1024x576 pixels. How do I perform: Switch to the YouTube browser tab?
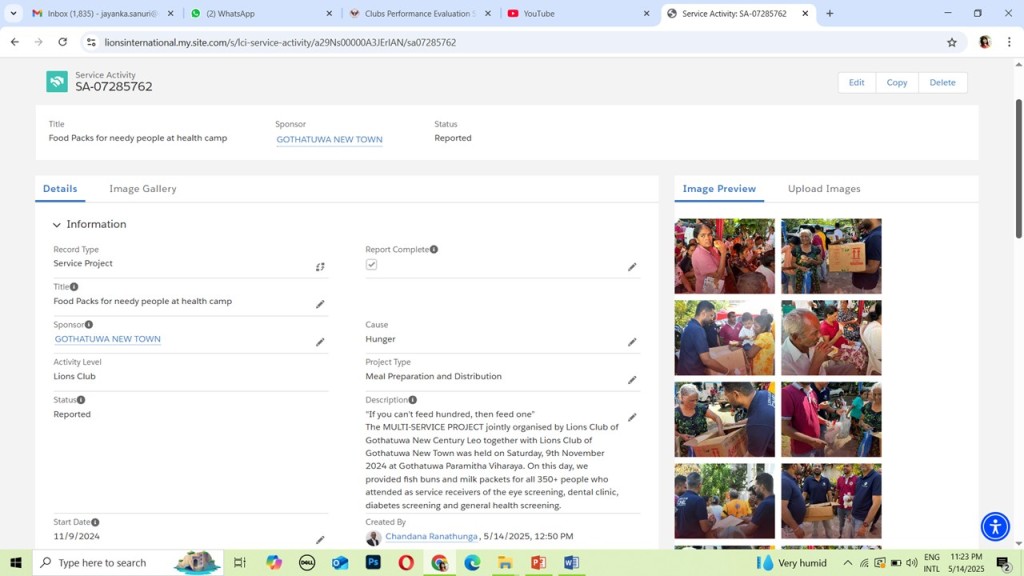point(577,13)
